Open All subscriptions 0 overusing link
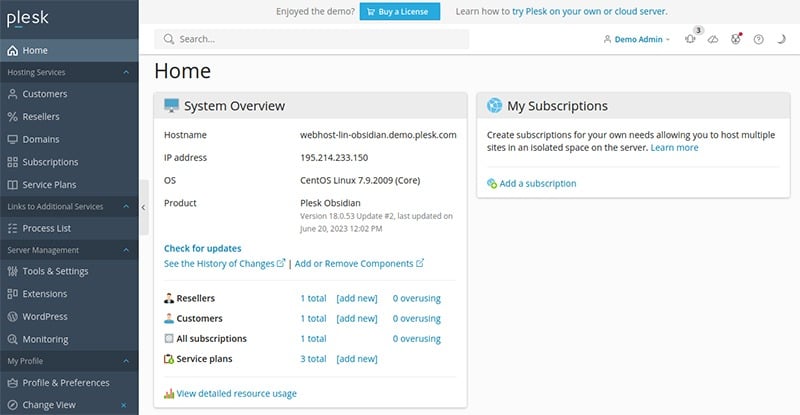This screenshot has width=800, height=415. coord(416,338)
